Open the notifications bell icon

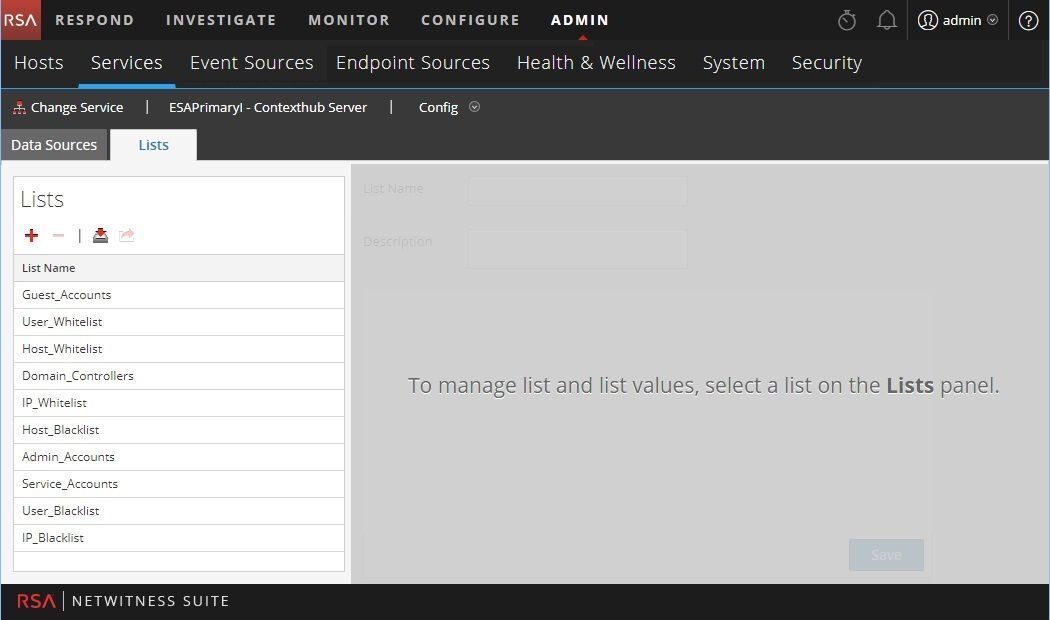[x=886, y=20]
